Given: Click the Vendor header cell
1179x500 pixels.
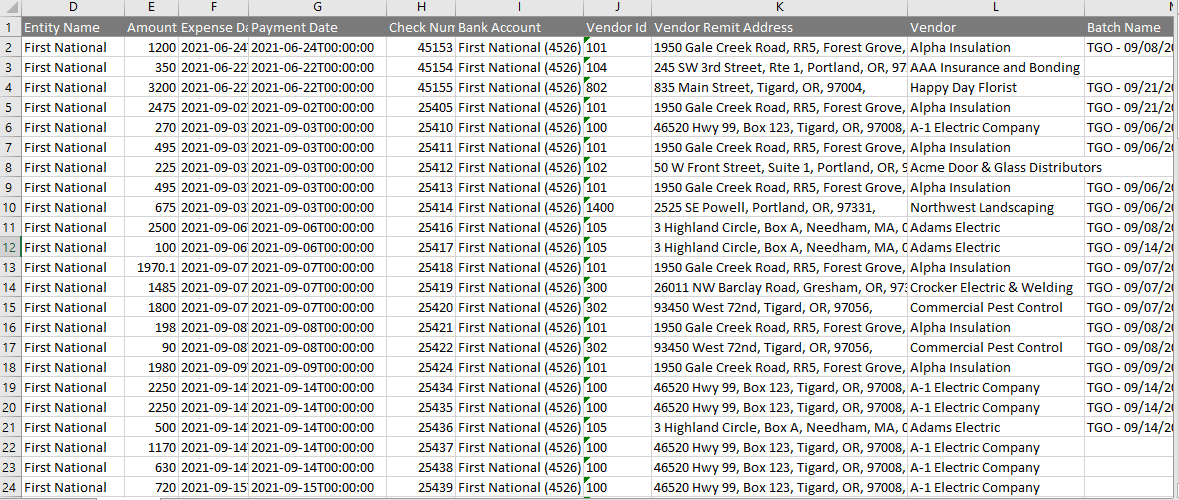Looking at the screenshot, I should click(x=996, y=27).
